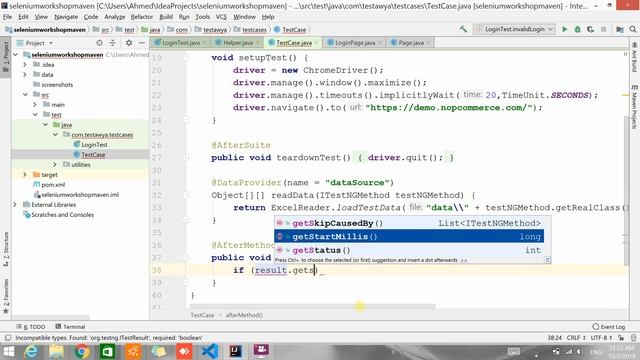Open the Terminal tool window
The image size is (640, 360).
click(x=70, y=327)
